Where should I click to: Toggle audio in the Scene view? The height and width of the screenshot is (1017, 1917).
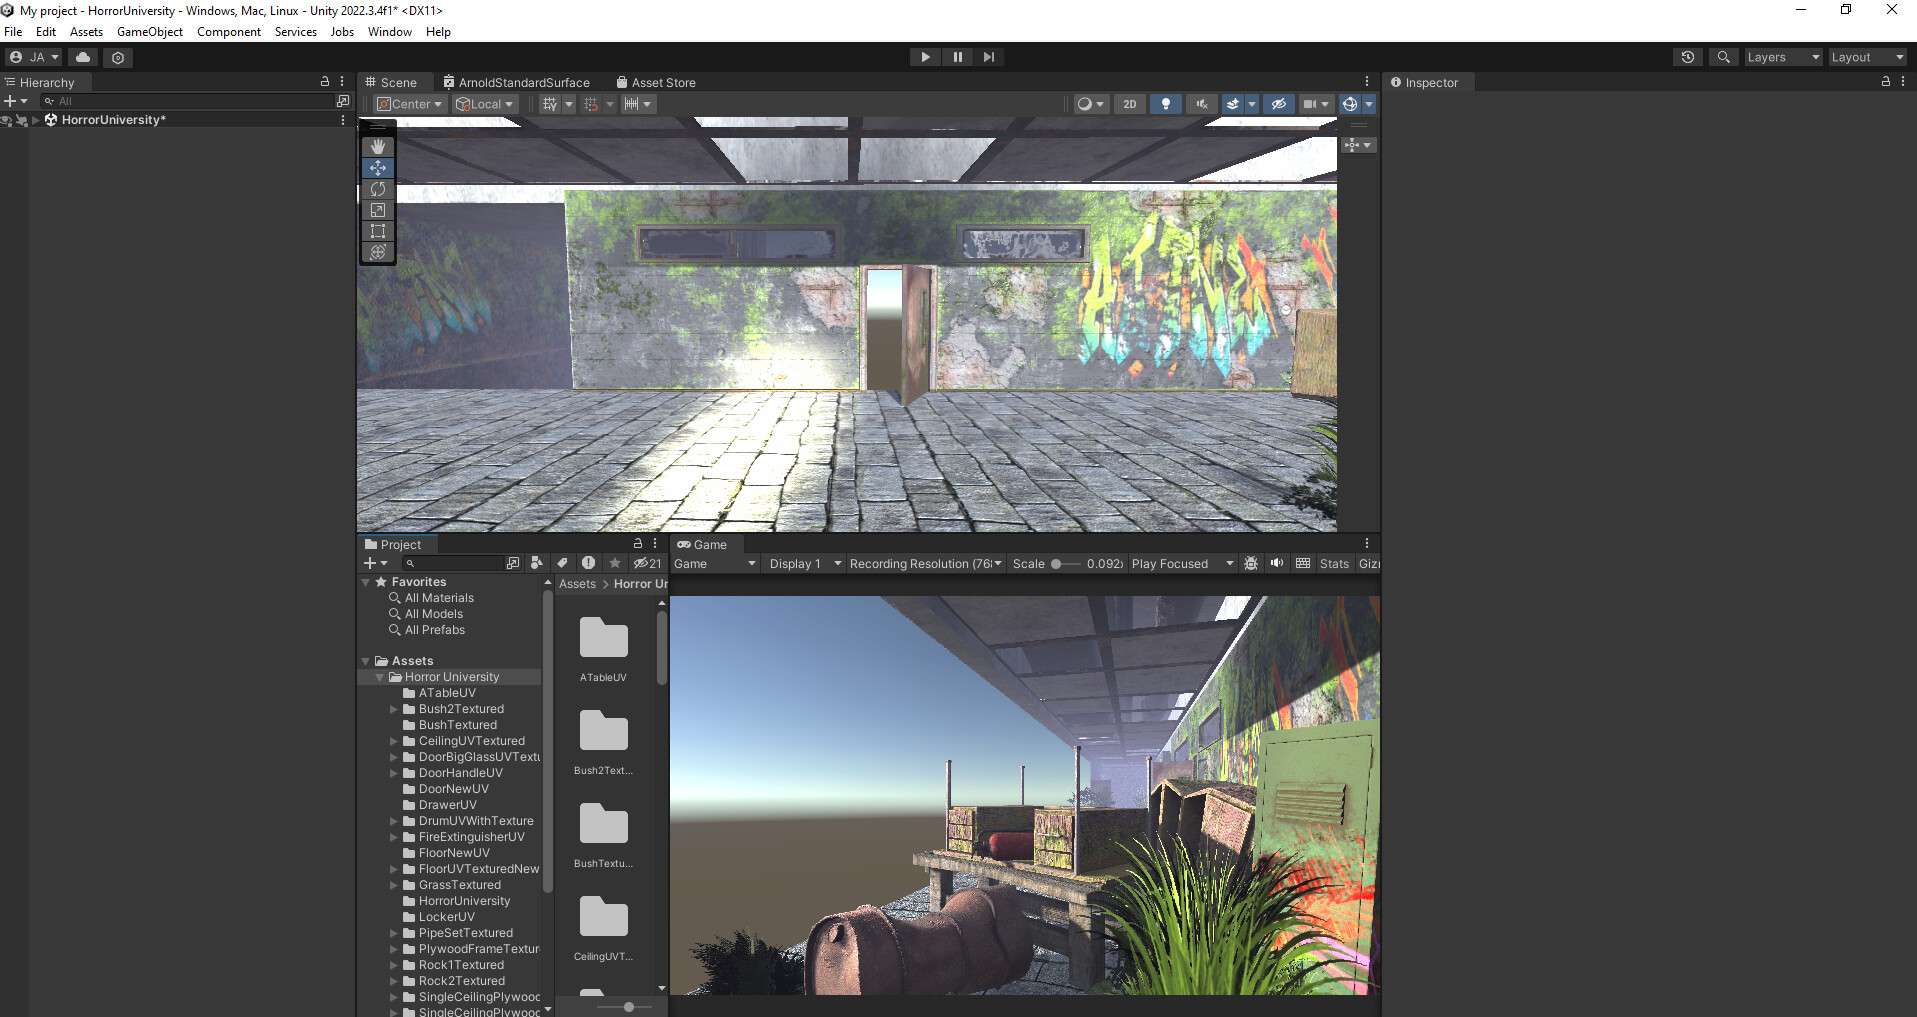click(x=1200, y=104)
